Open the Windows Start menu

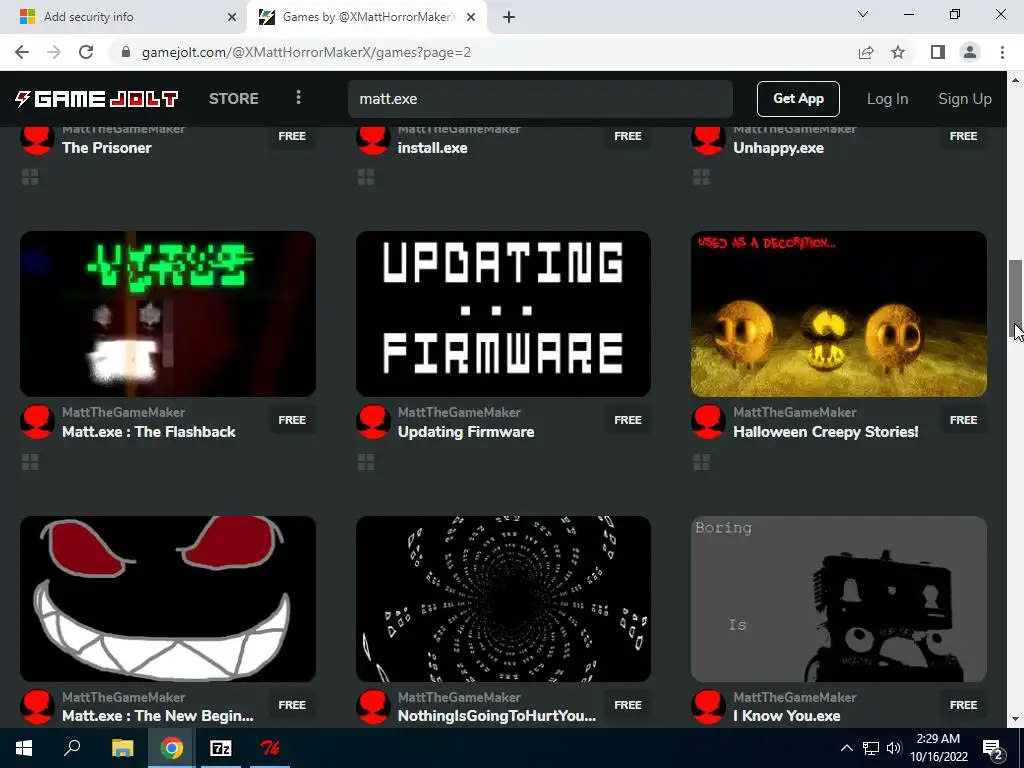click(x=24, y=748)
